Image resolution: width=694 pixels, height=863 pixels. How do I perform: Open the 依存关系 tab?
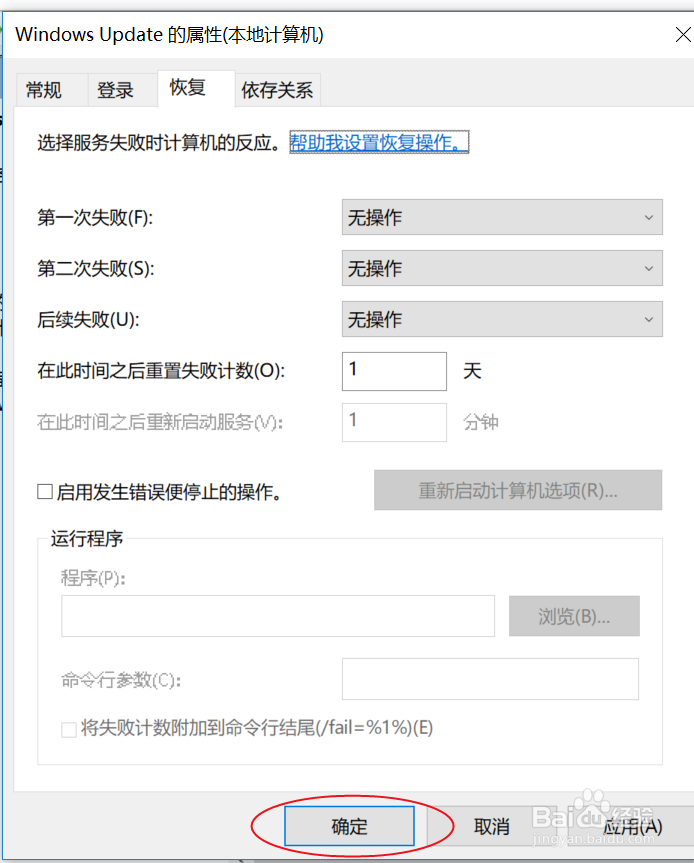[x=277, y=90]
